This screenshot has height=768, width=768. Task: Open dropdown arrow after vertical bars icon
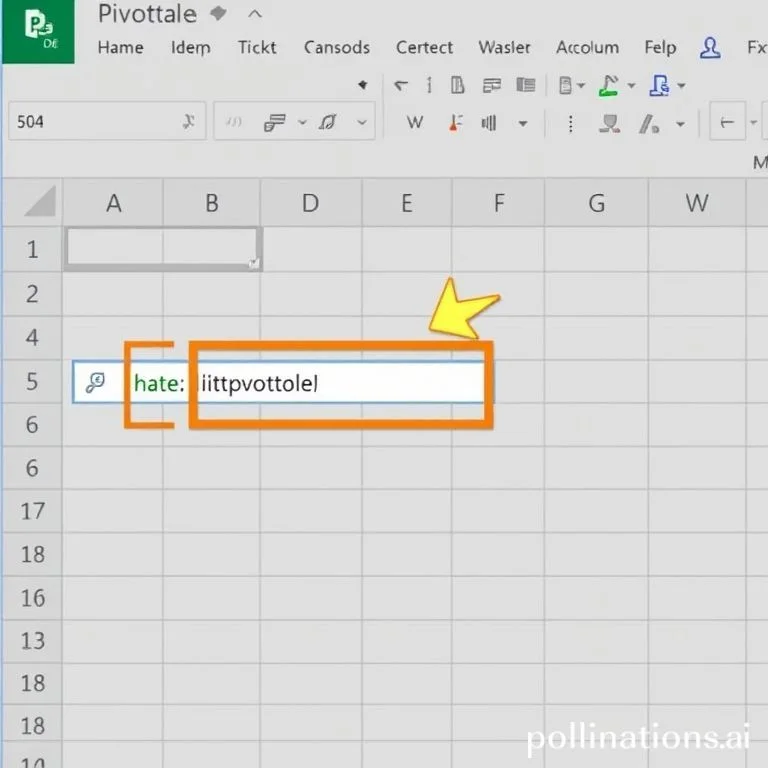(x=523, y=123)
